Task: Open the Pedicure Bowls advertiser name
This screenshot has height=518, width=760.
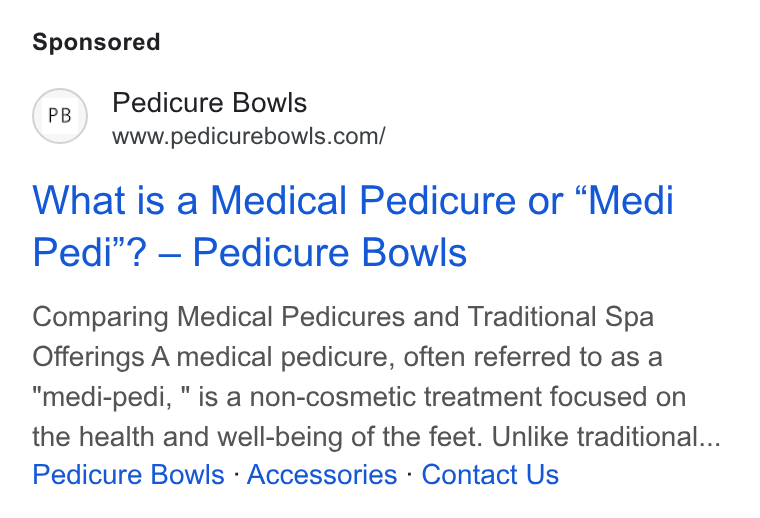Action: (x=209, y=103)
